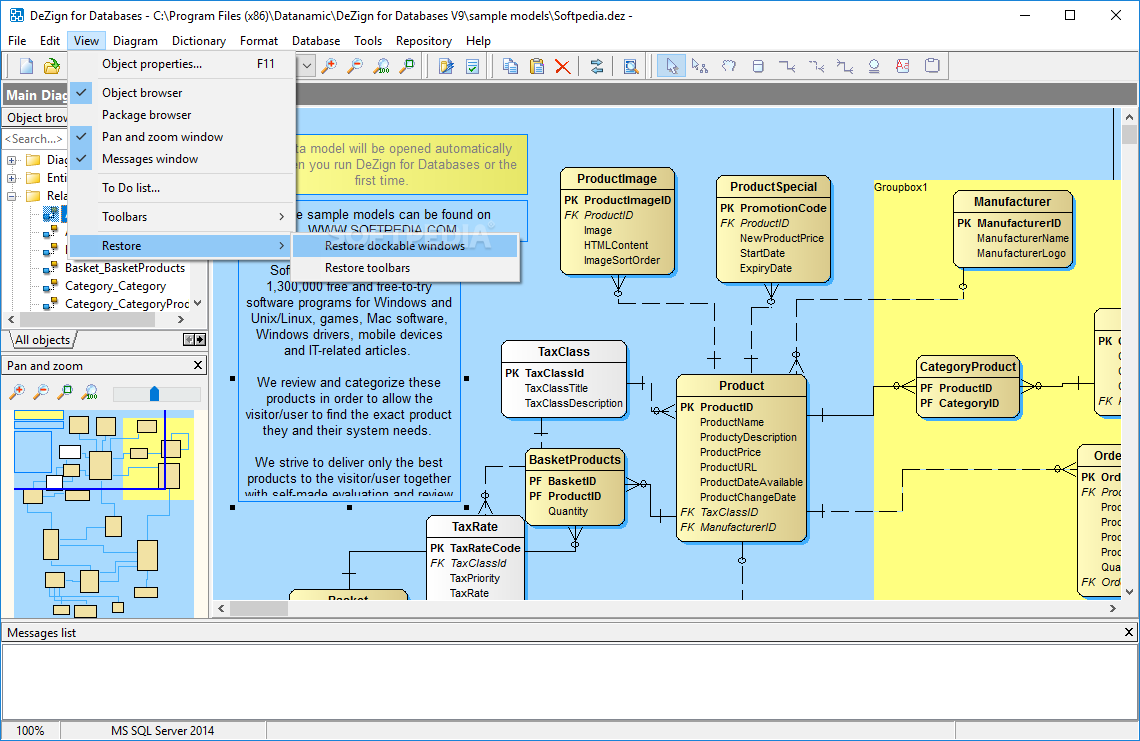The image size is (1140, 741).
Task: Click Restore toolbars
Action: (x=406, y=268)
